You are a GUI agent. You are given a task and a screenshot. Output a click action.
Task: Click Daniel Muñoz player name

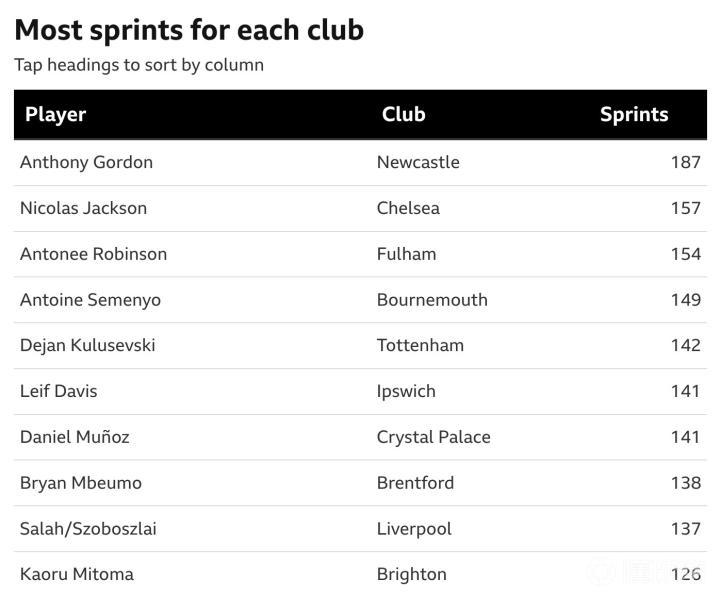point(74,437)
